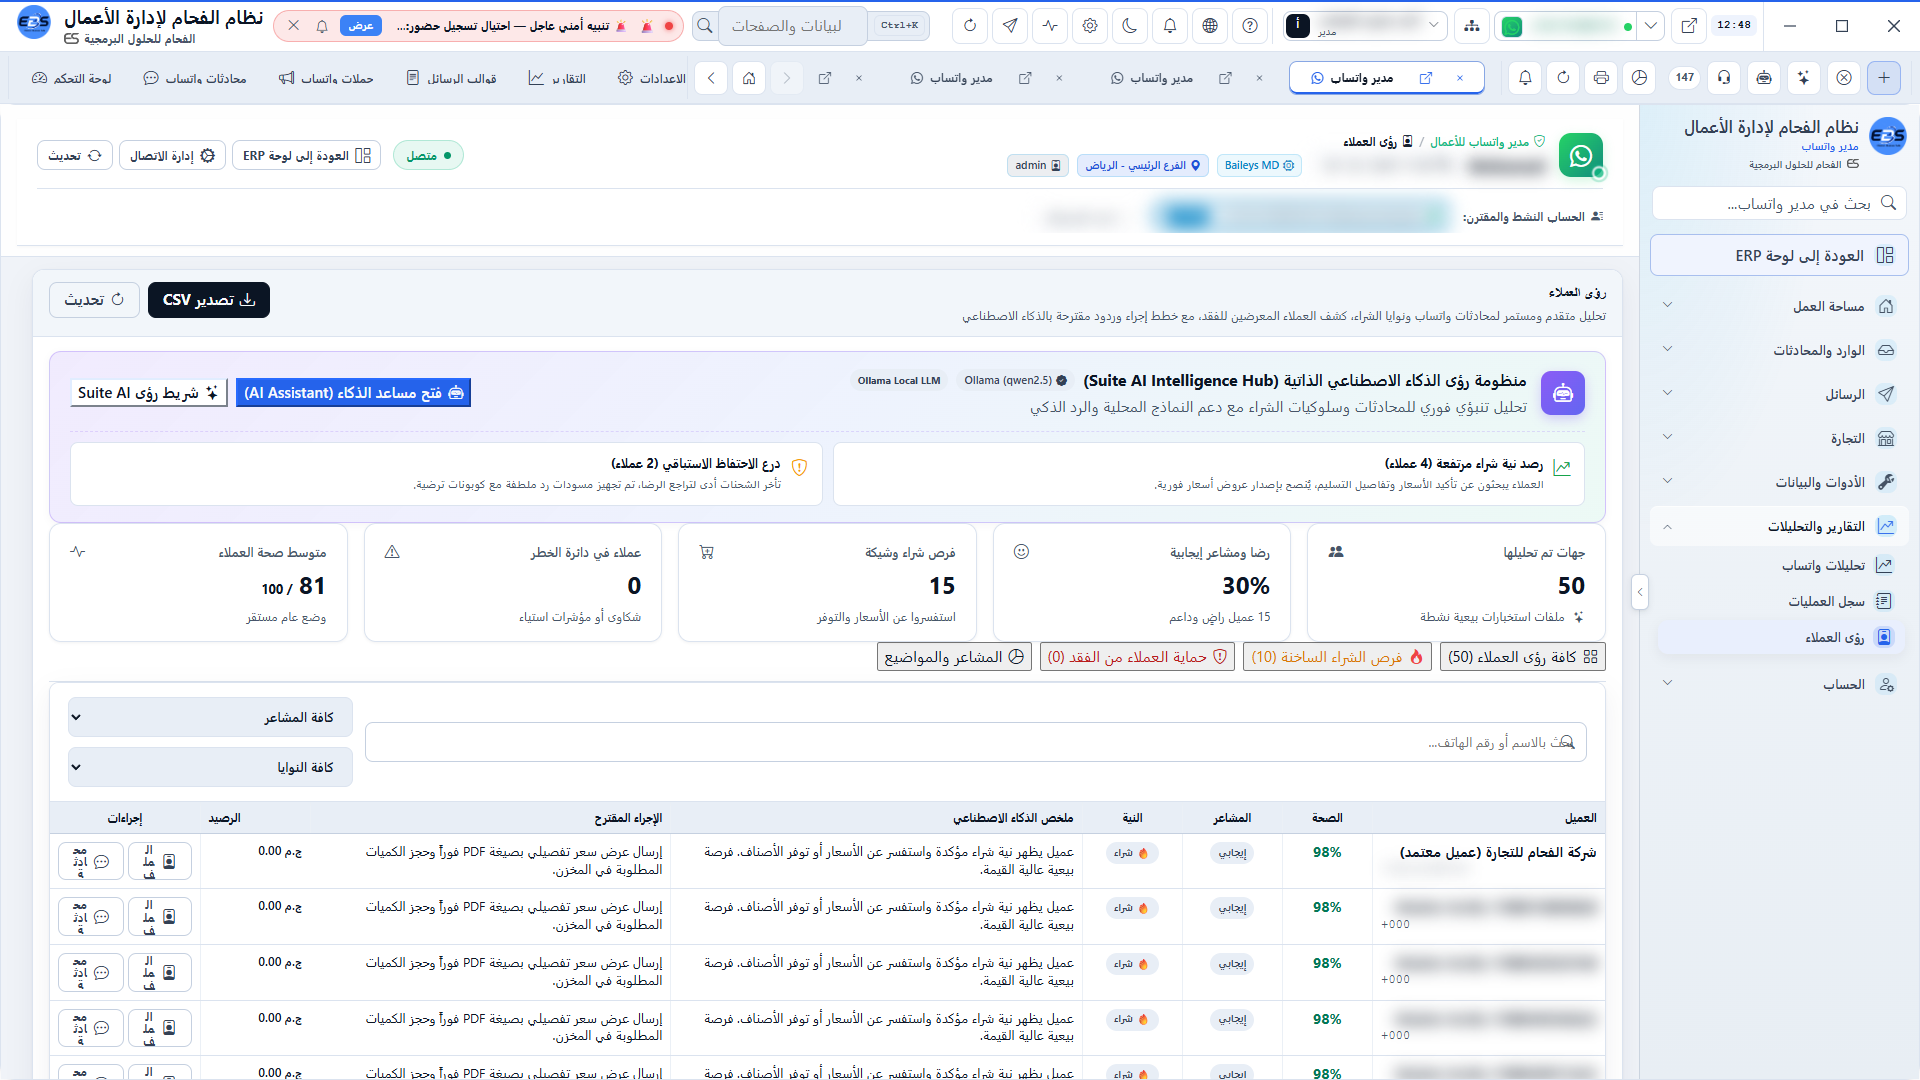Open قوالب الرسائل top menu item
This screenshot has height=1080, width=1920.
[x=451, y=78]
